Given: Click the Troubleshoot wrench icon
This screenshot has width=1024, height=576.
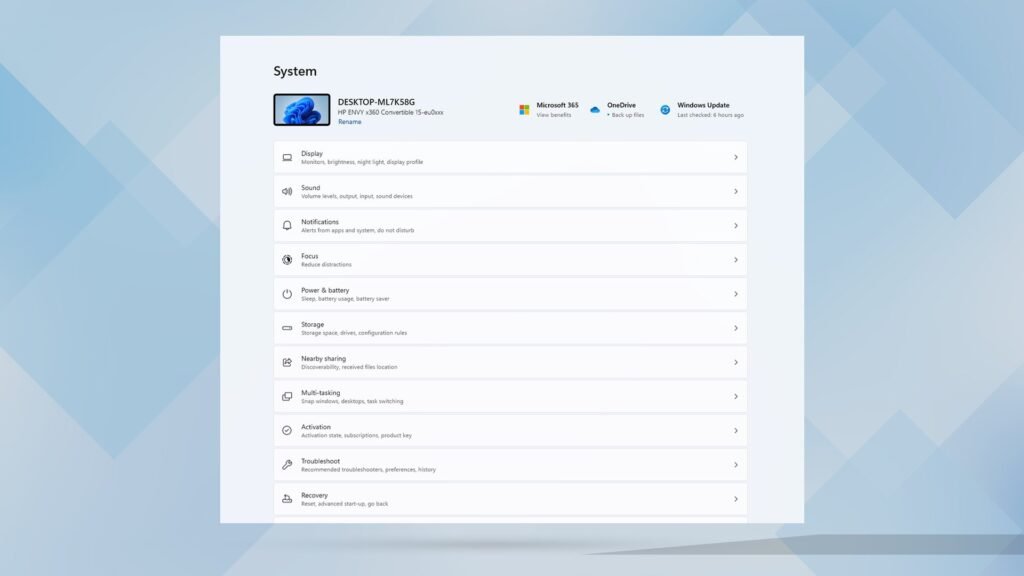Looking at the screenshot, I should (x=287, y=465).
